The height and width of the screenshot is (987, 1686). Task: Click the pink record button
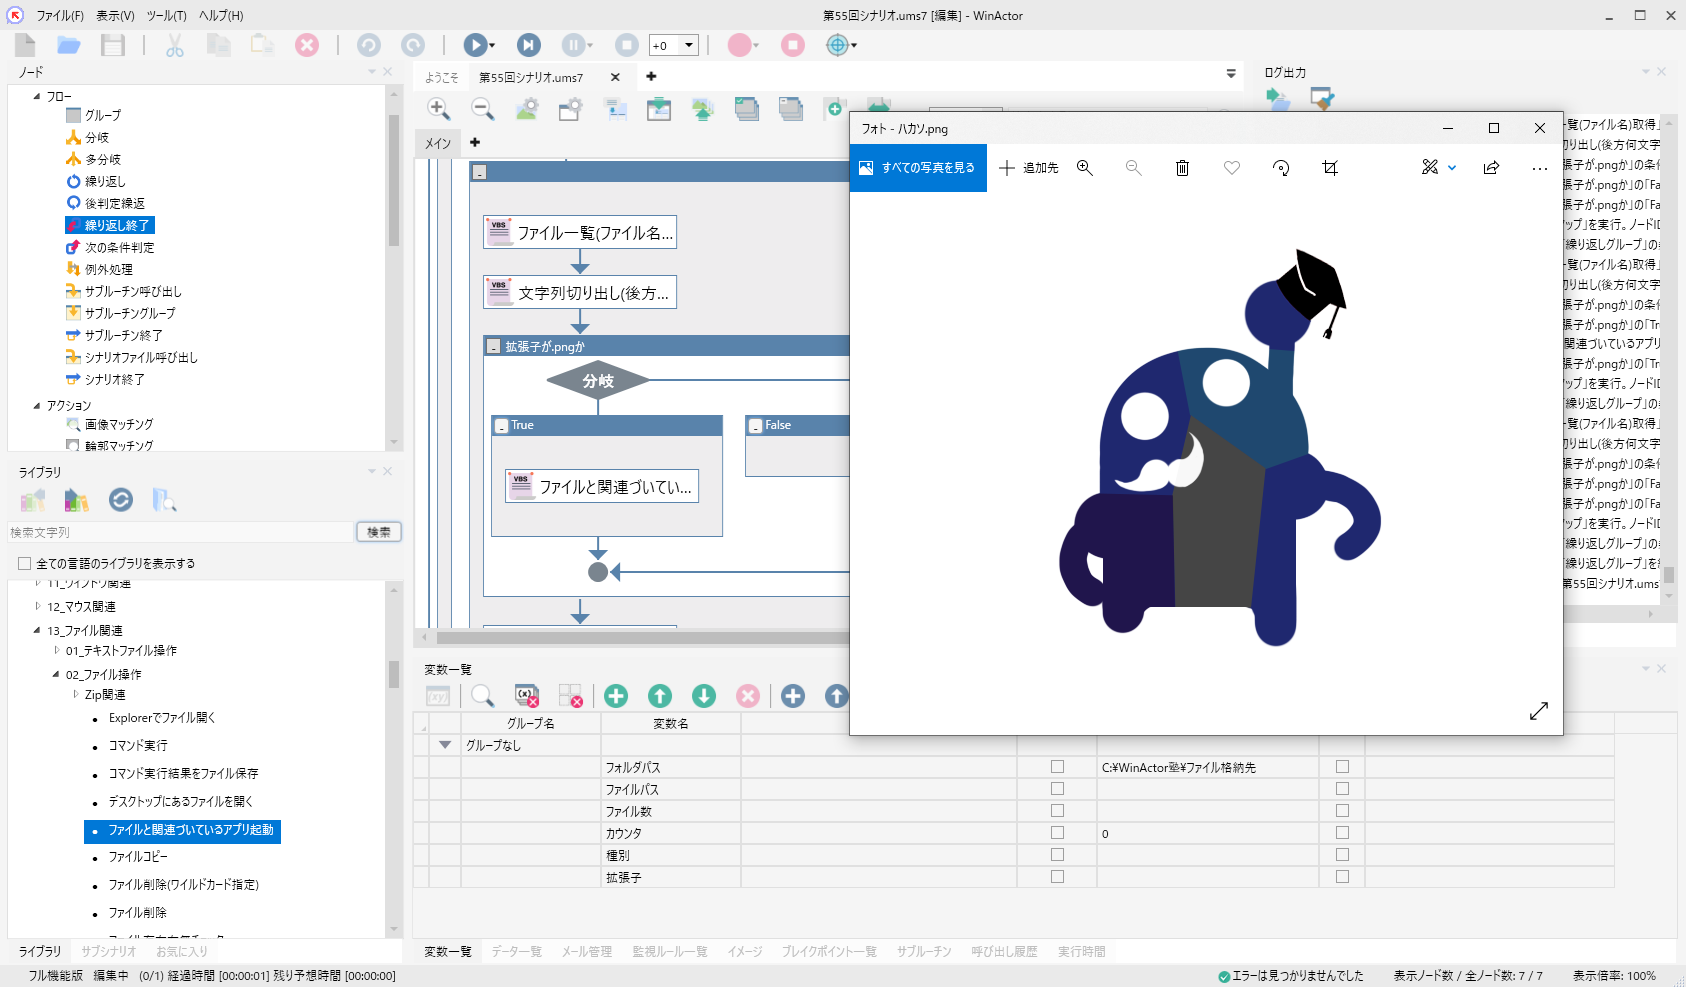(740, 45)
